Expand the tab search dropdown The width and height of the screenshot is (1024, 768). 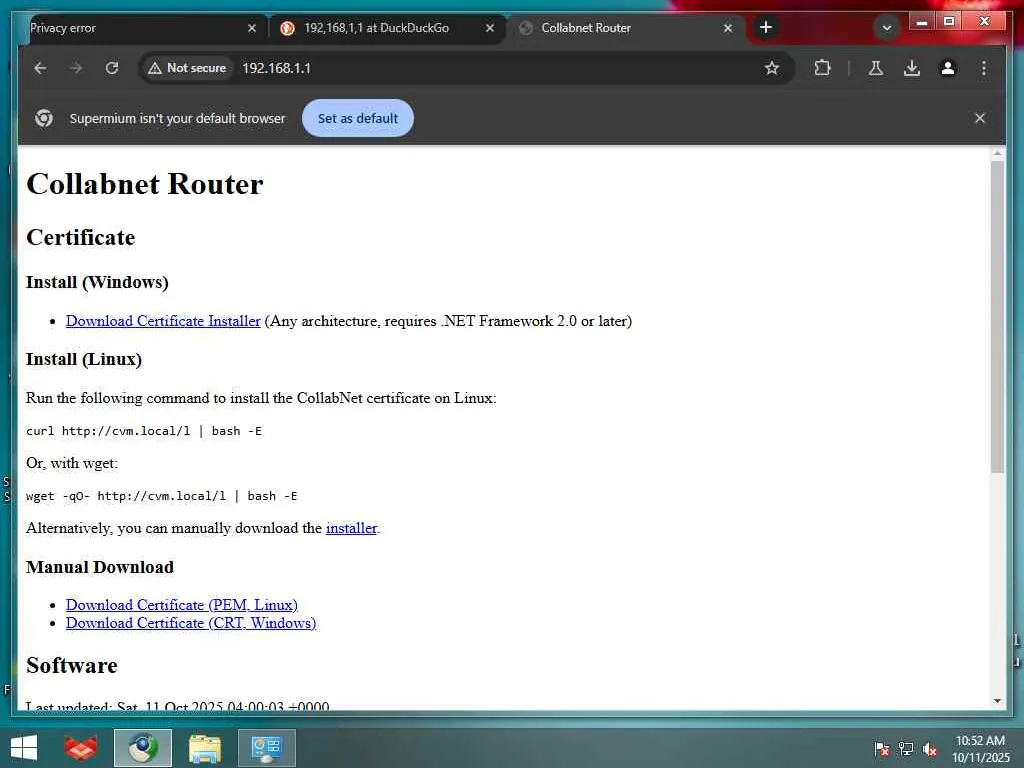coord(886,27)
